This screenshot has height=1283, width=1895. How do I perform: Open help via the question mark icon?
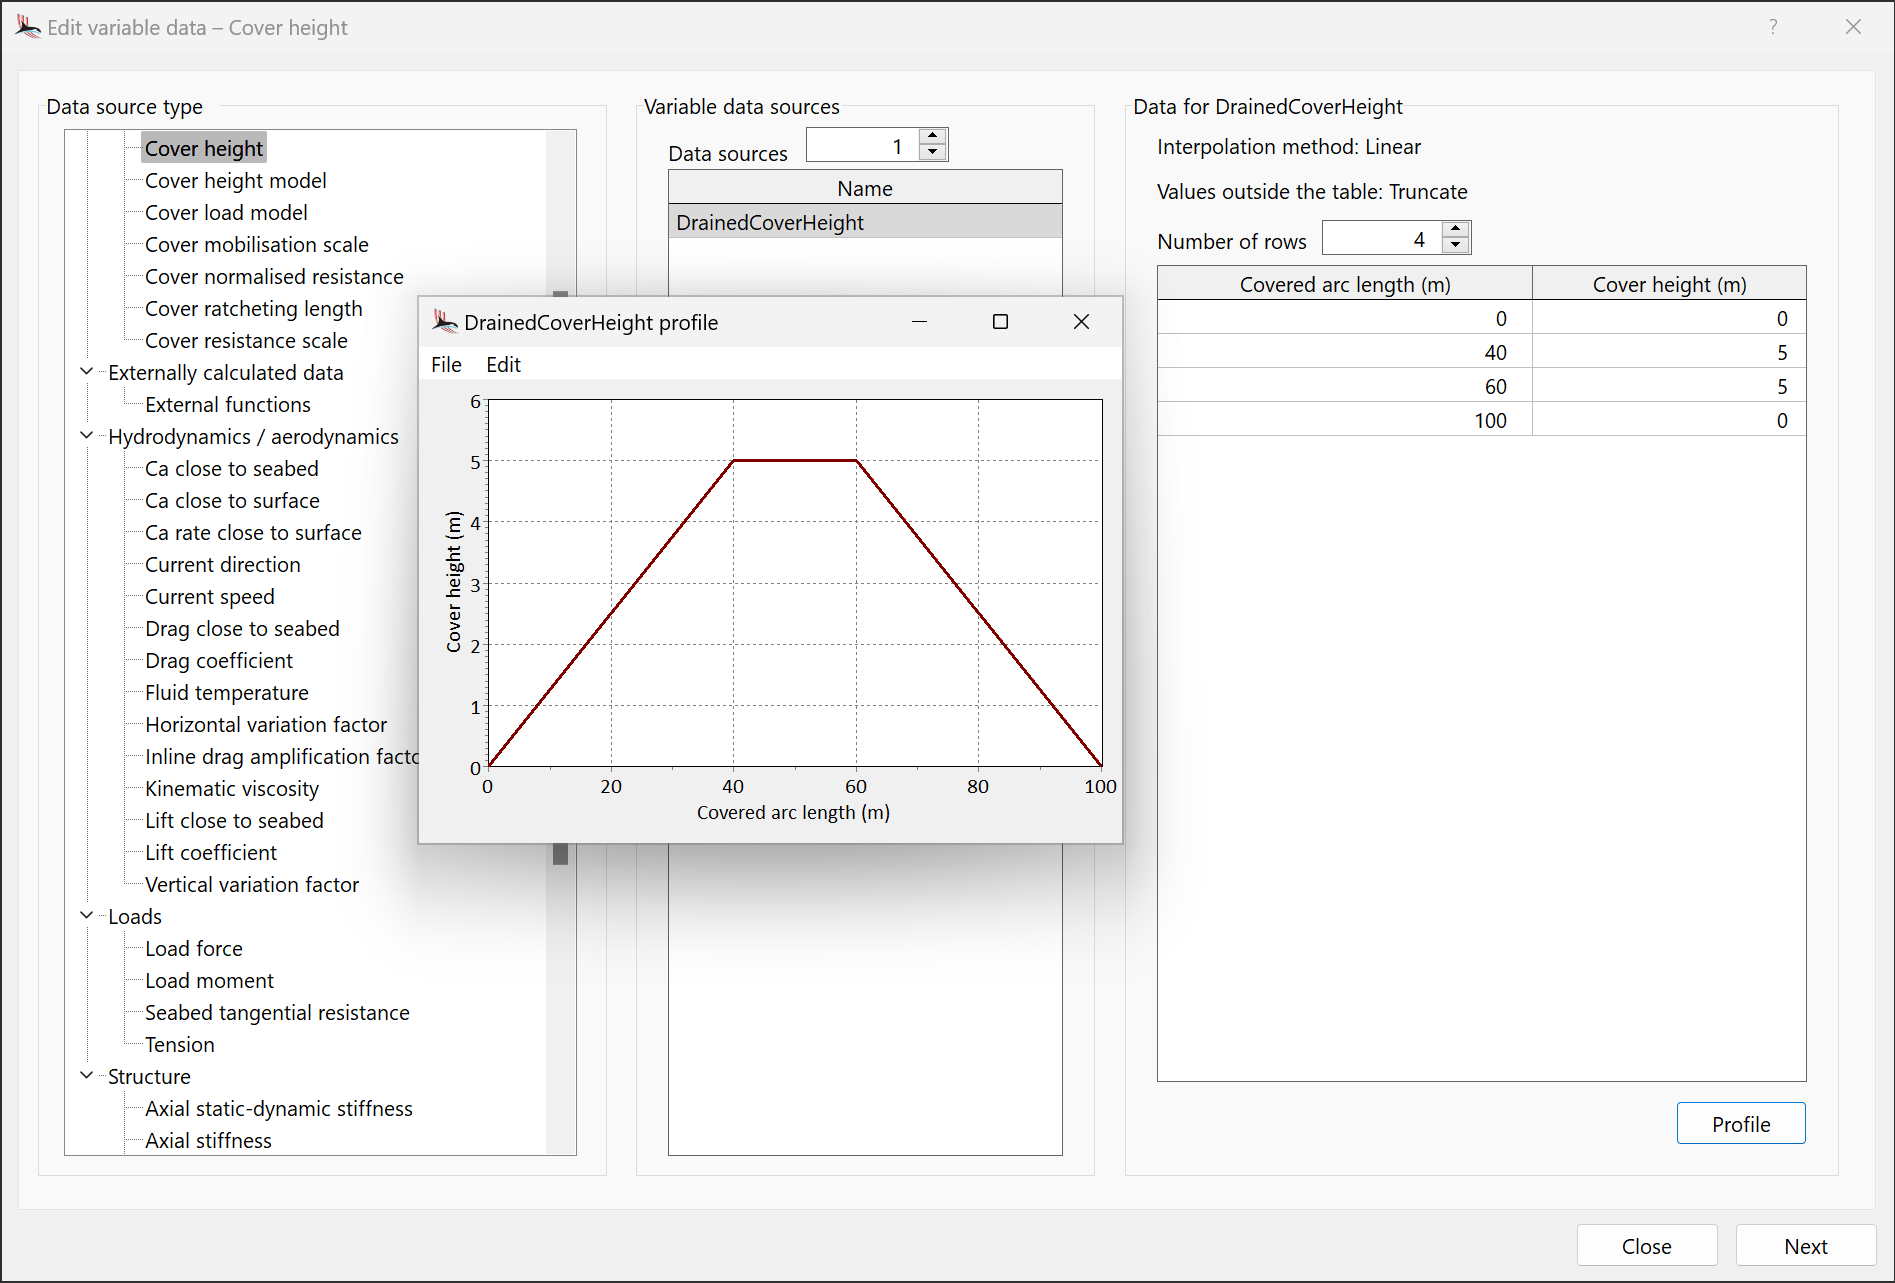[1772, 27]
